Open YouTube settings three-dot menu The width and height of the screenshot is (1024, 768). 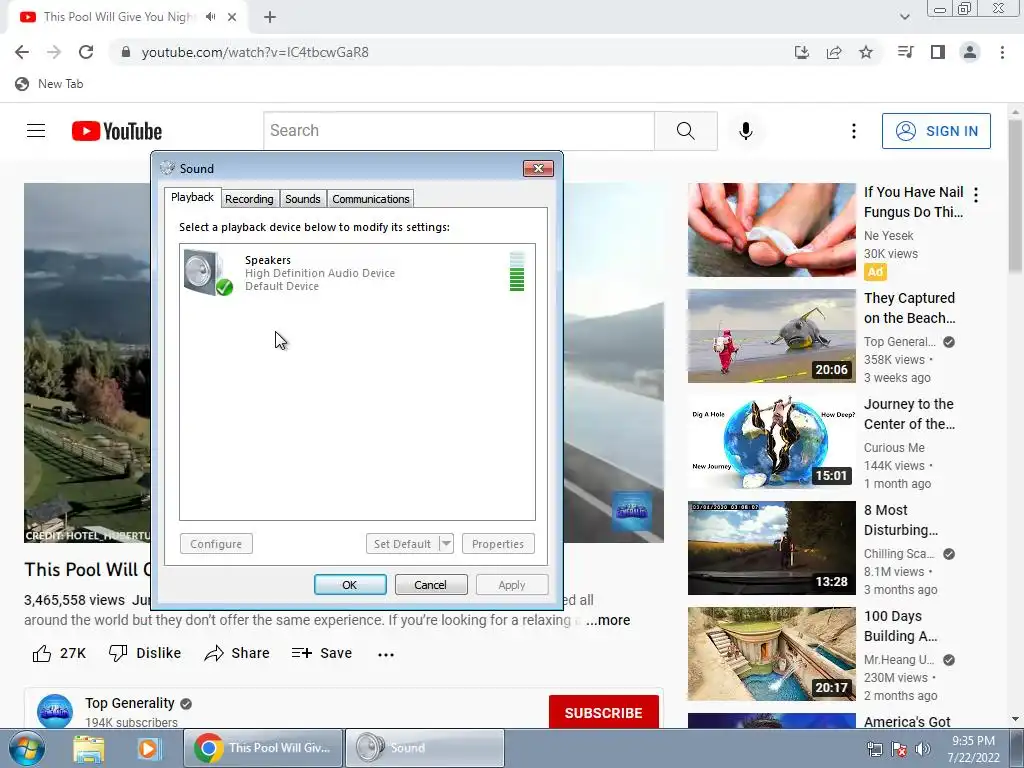point(854,131)
